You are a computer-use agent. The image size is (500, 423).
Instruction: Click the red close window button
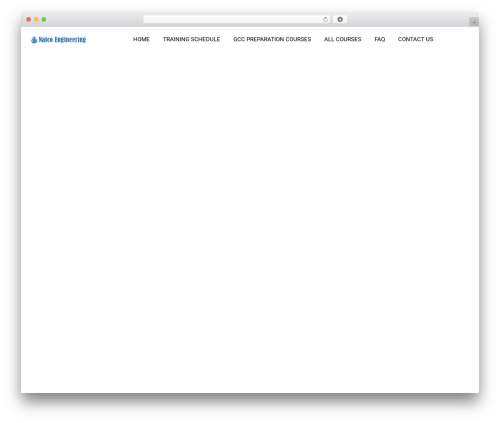(29, 20)
